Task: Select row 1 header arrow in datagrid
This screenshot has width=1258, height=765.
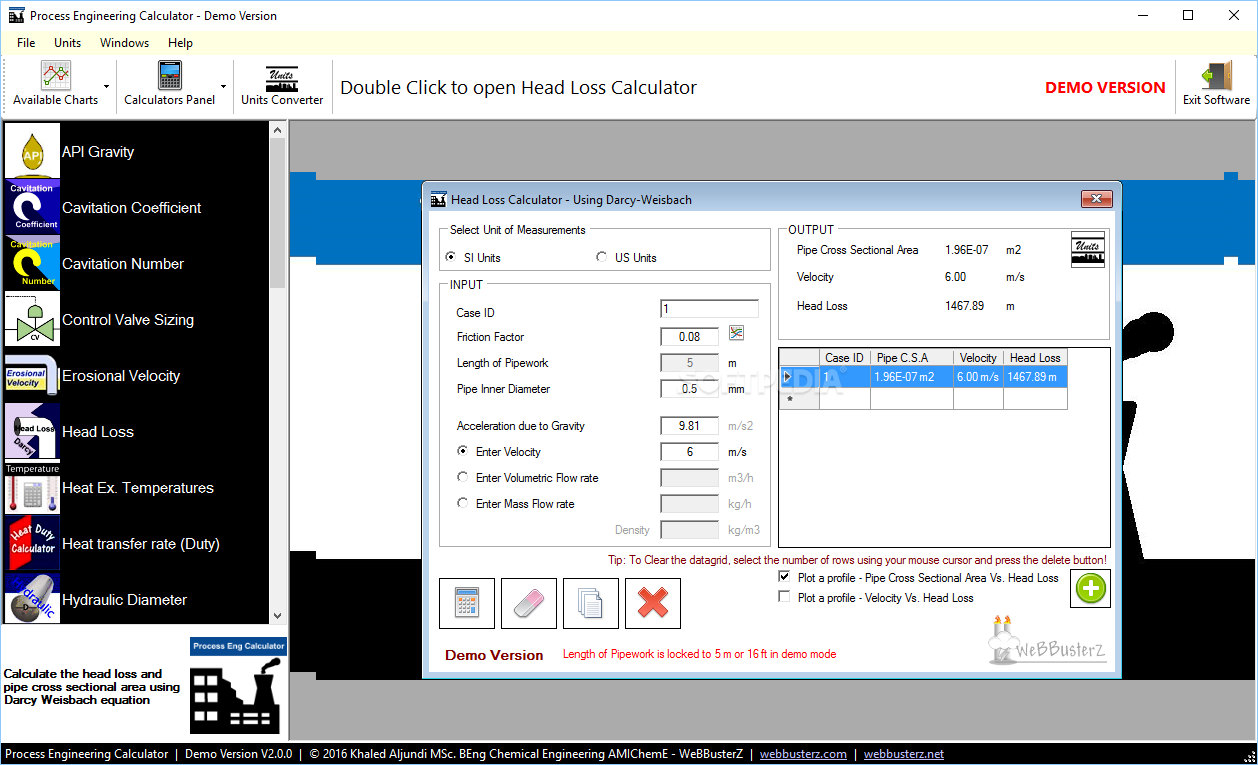Action: (x=799, y=377)
